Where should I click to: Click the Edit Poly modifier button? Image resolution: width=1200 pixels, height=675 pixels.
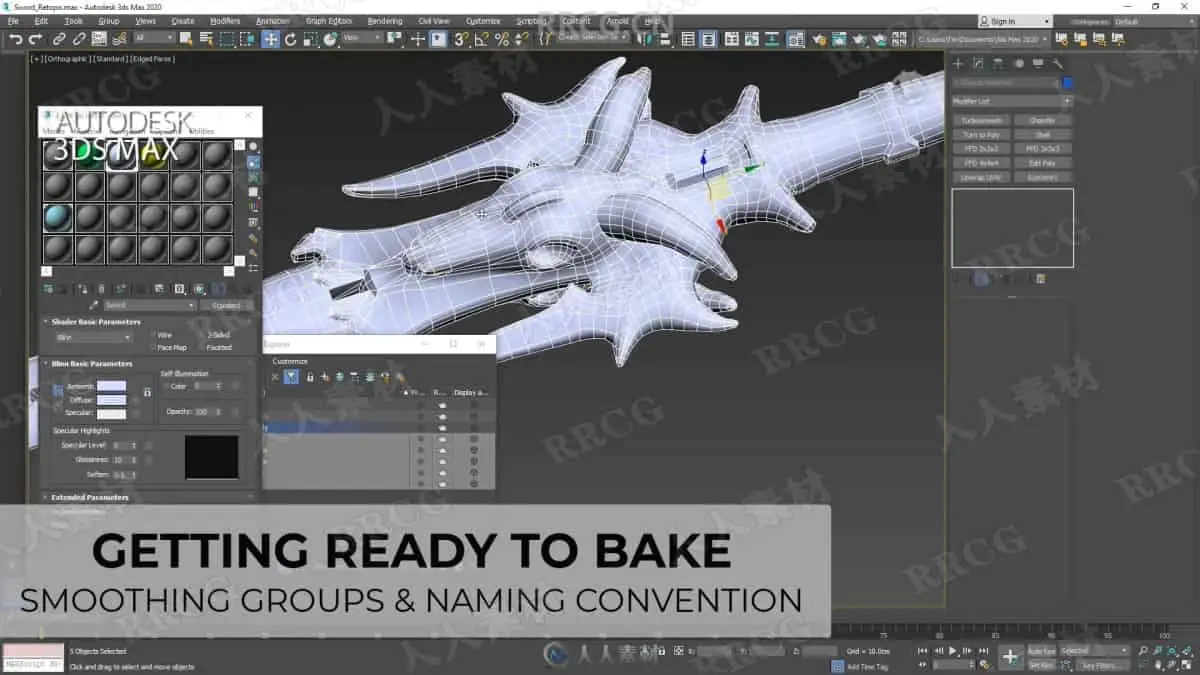(1042, 163)
